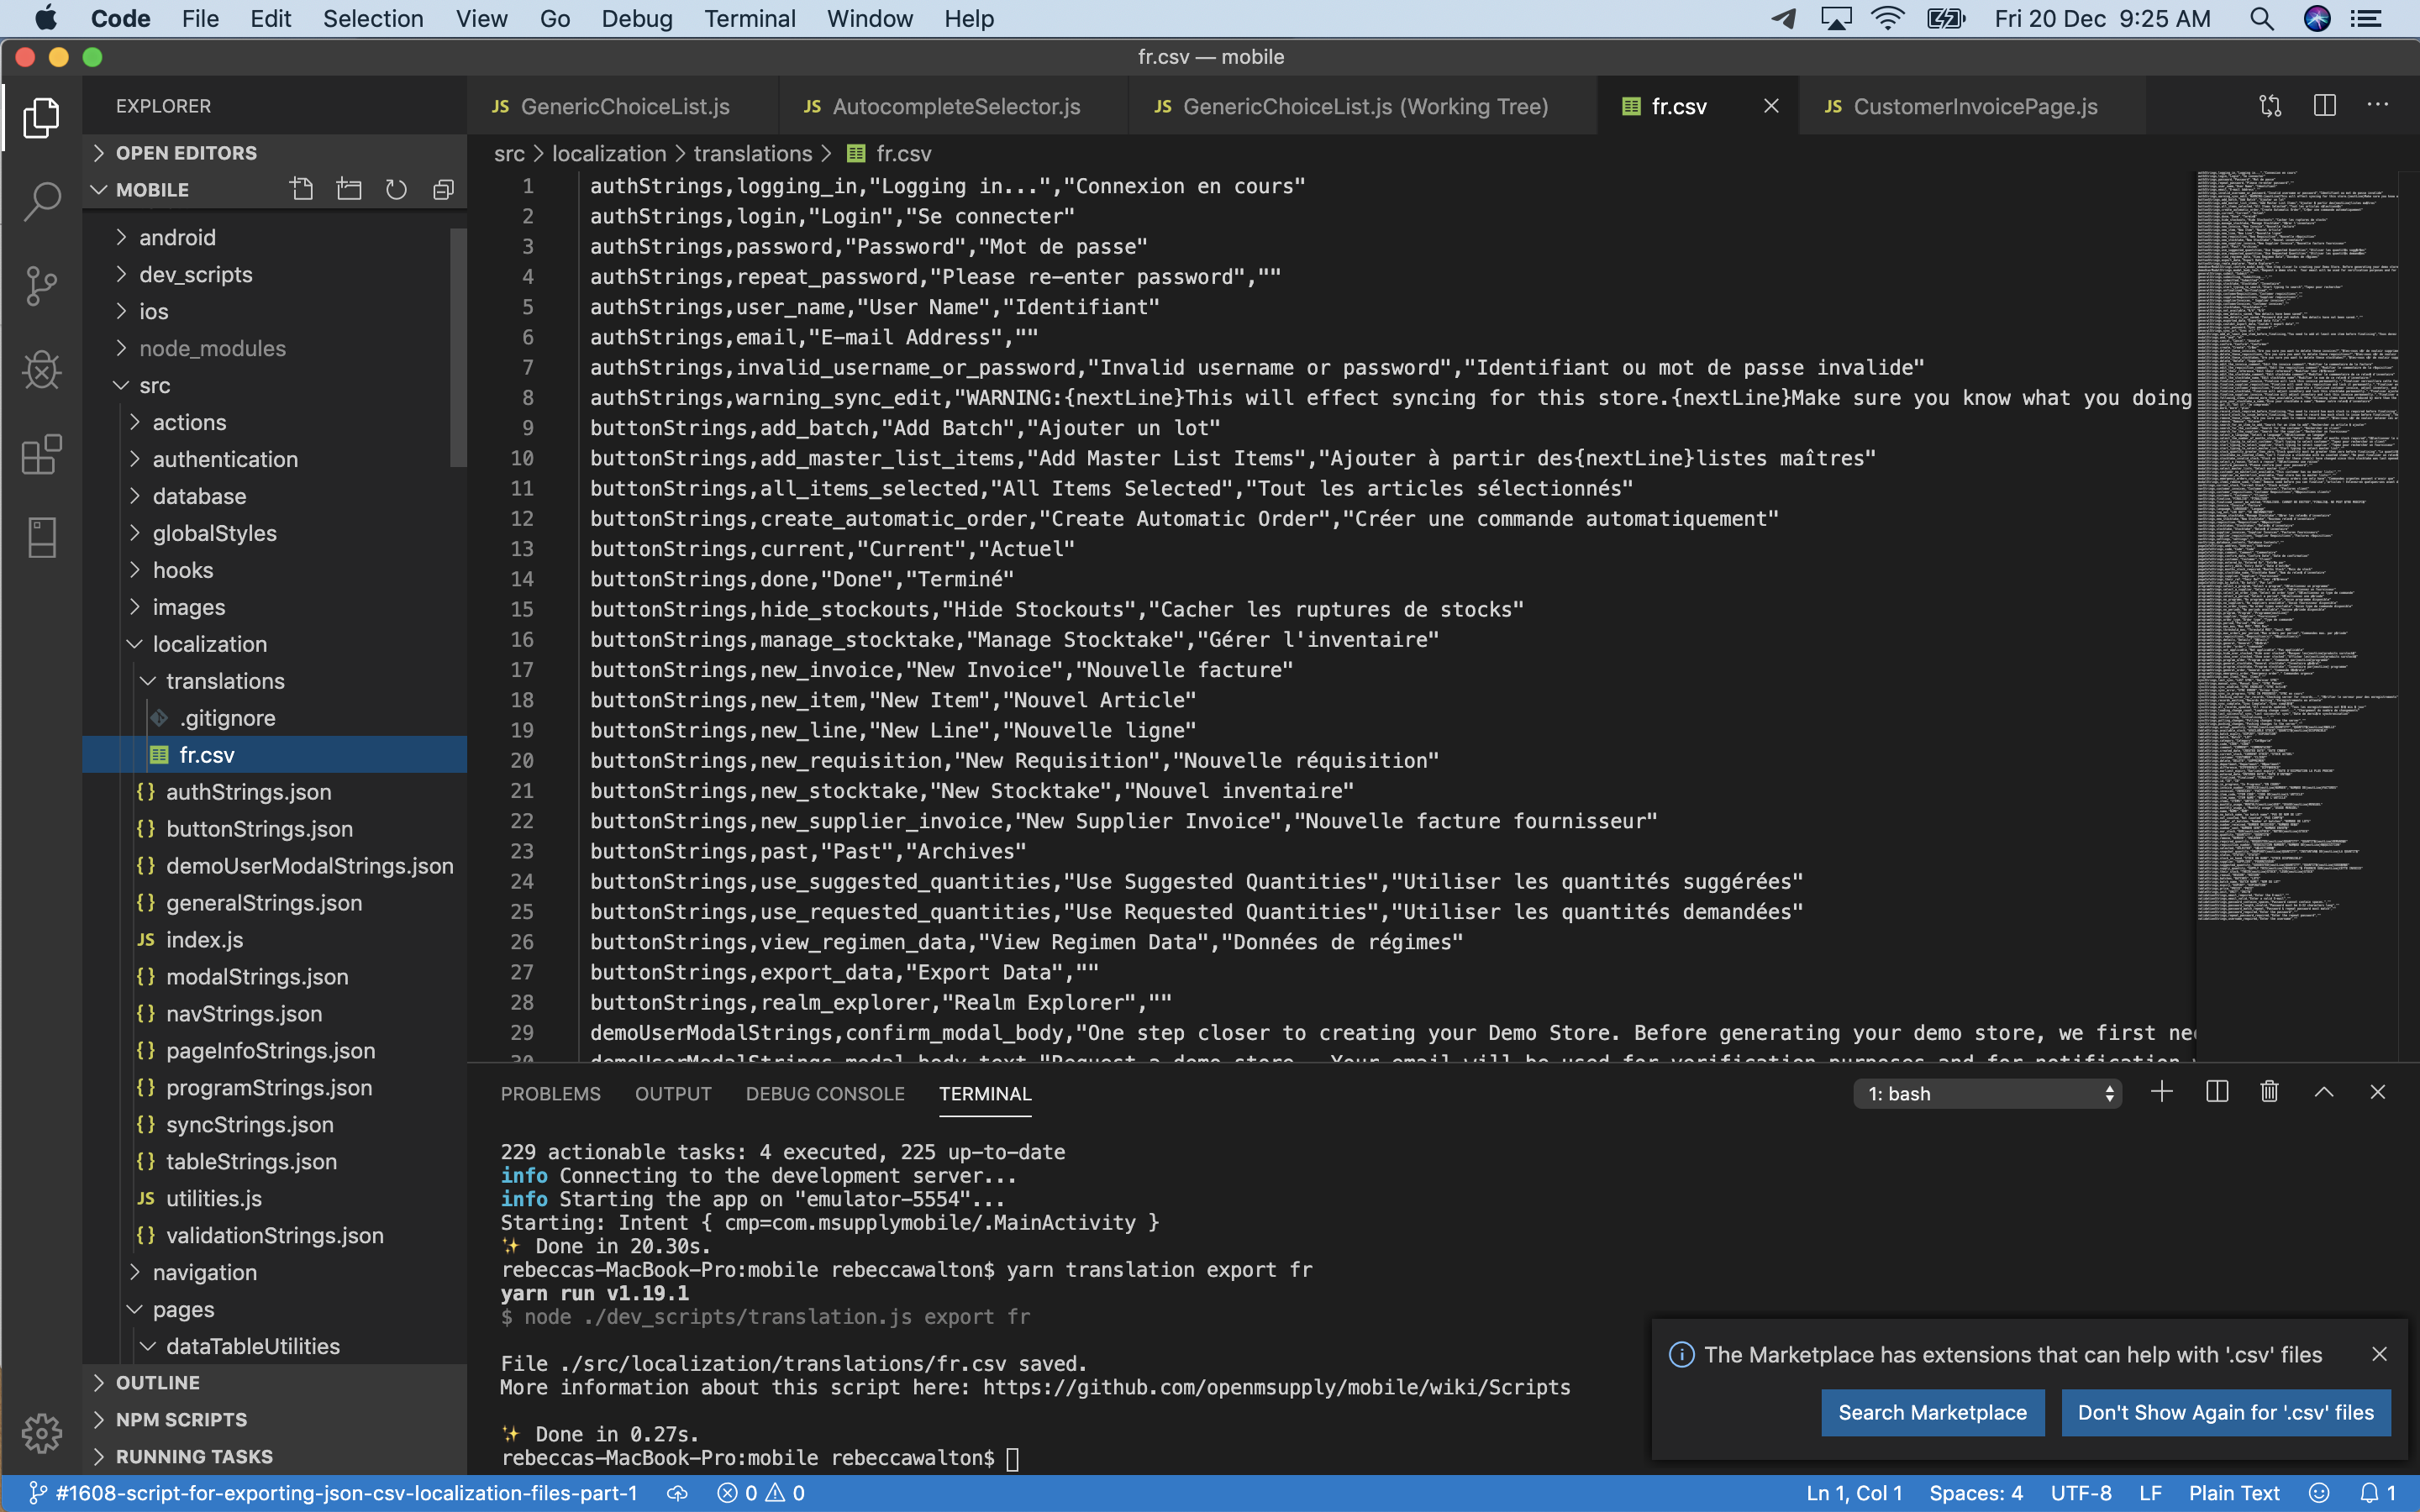Create a new folder via Explorer toolbar icon
2420x1512 pixels.
[348, 188]
